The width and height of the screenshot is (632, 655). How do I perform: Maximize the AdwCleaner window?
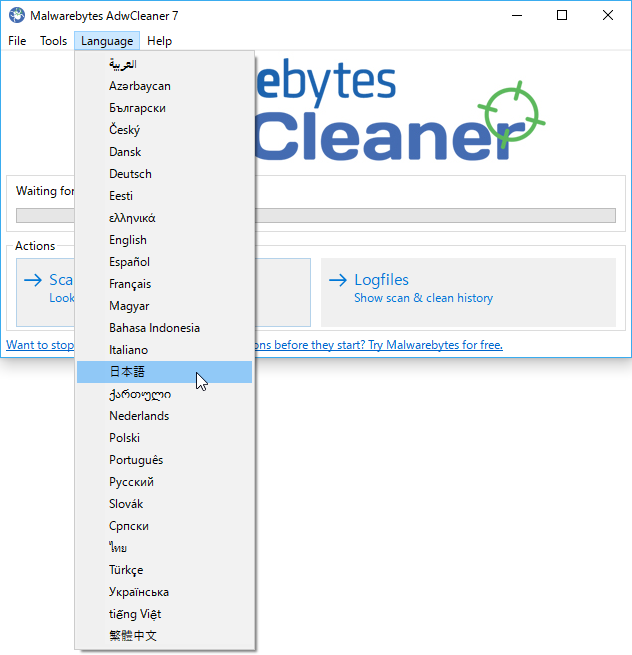[x=562, y=15]
